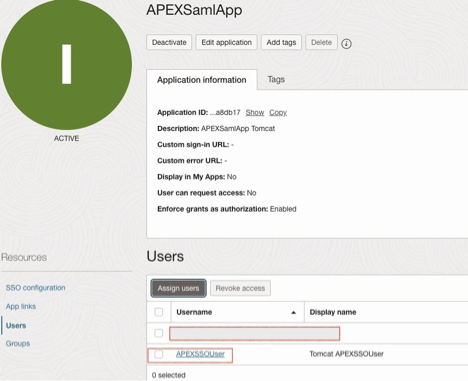This screenshot has height=381, width=468.
Task: Click the Delete button
Action: pyautogui.click(x=321, y=42)
